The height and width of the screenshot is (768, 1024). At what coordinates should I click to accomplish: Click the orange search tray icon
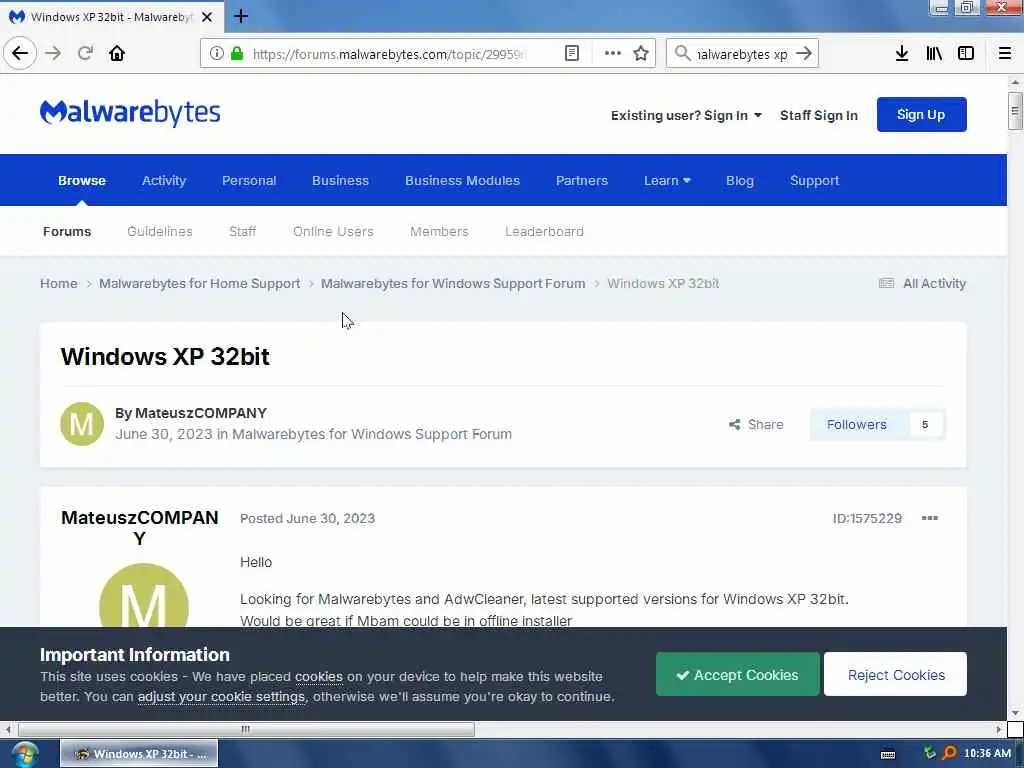pyautogui.click(x=949, y=754)
